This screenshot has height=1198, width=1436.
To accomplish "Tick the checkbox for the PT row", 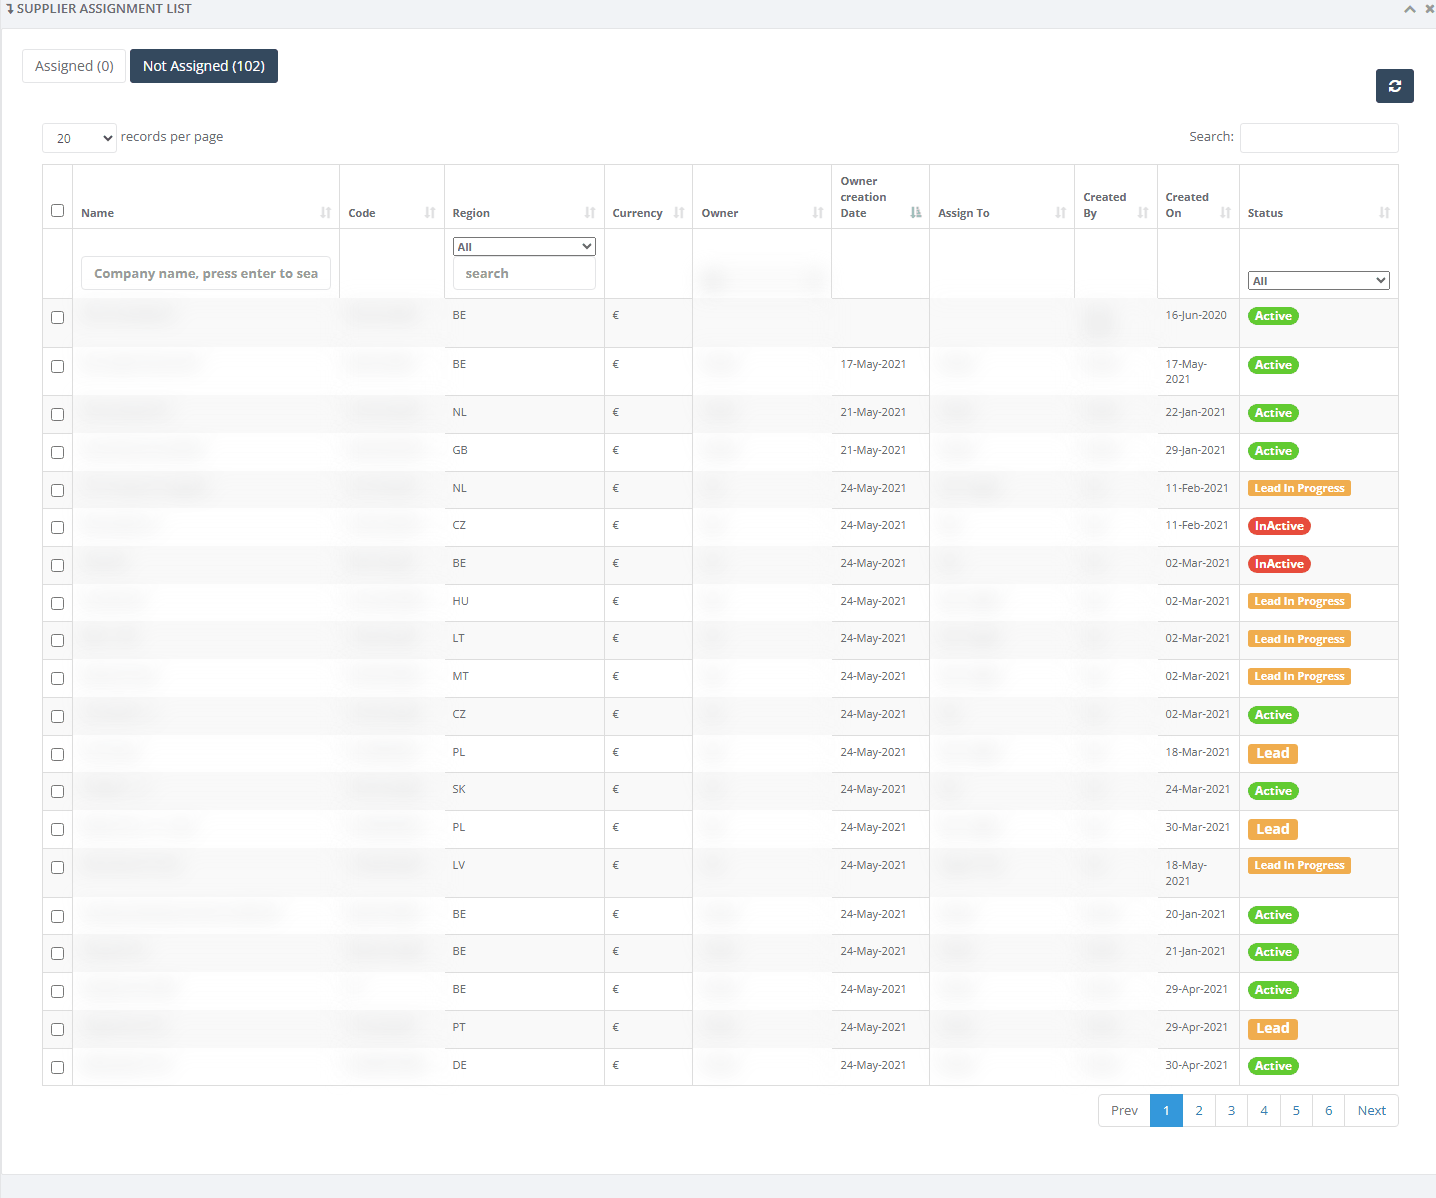I will click(57, 1029).
